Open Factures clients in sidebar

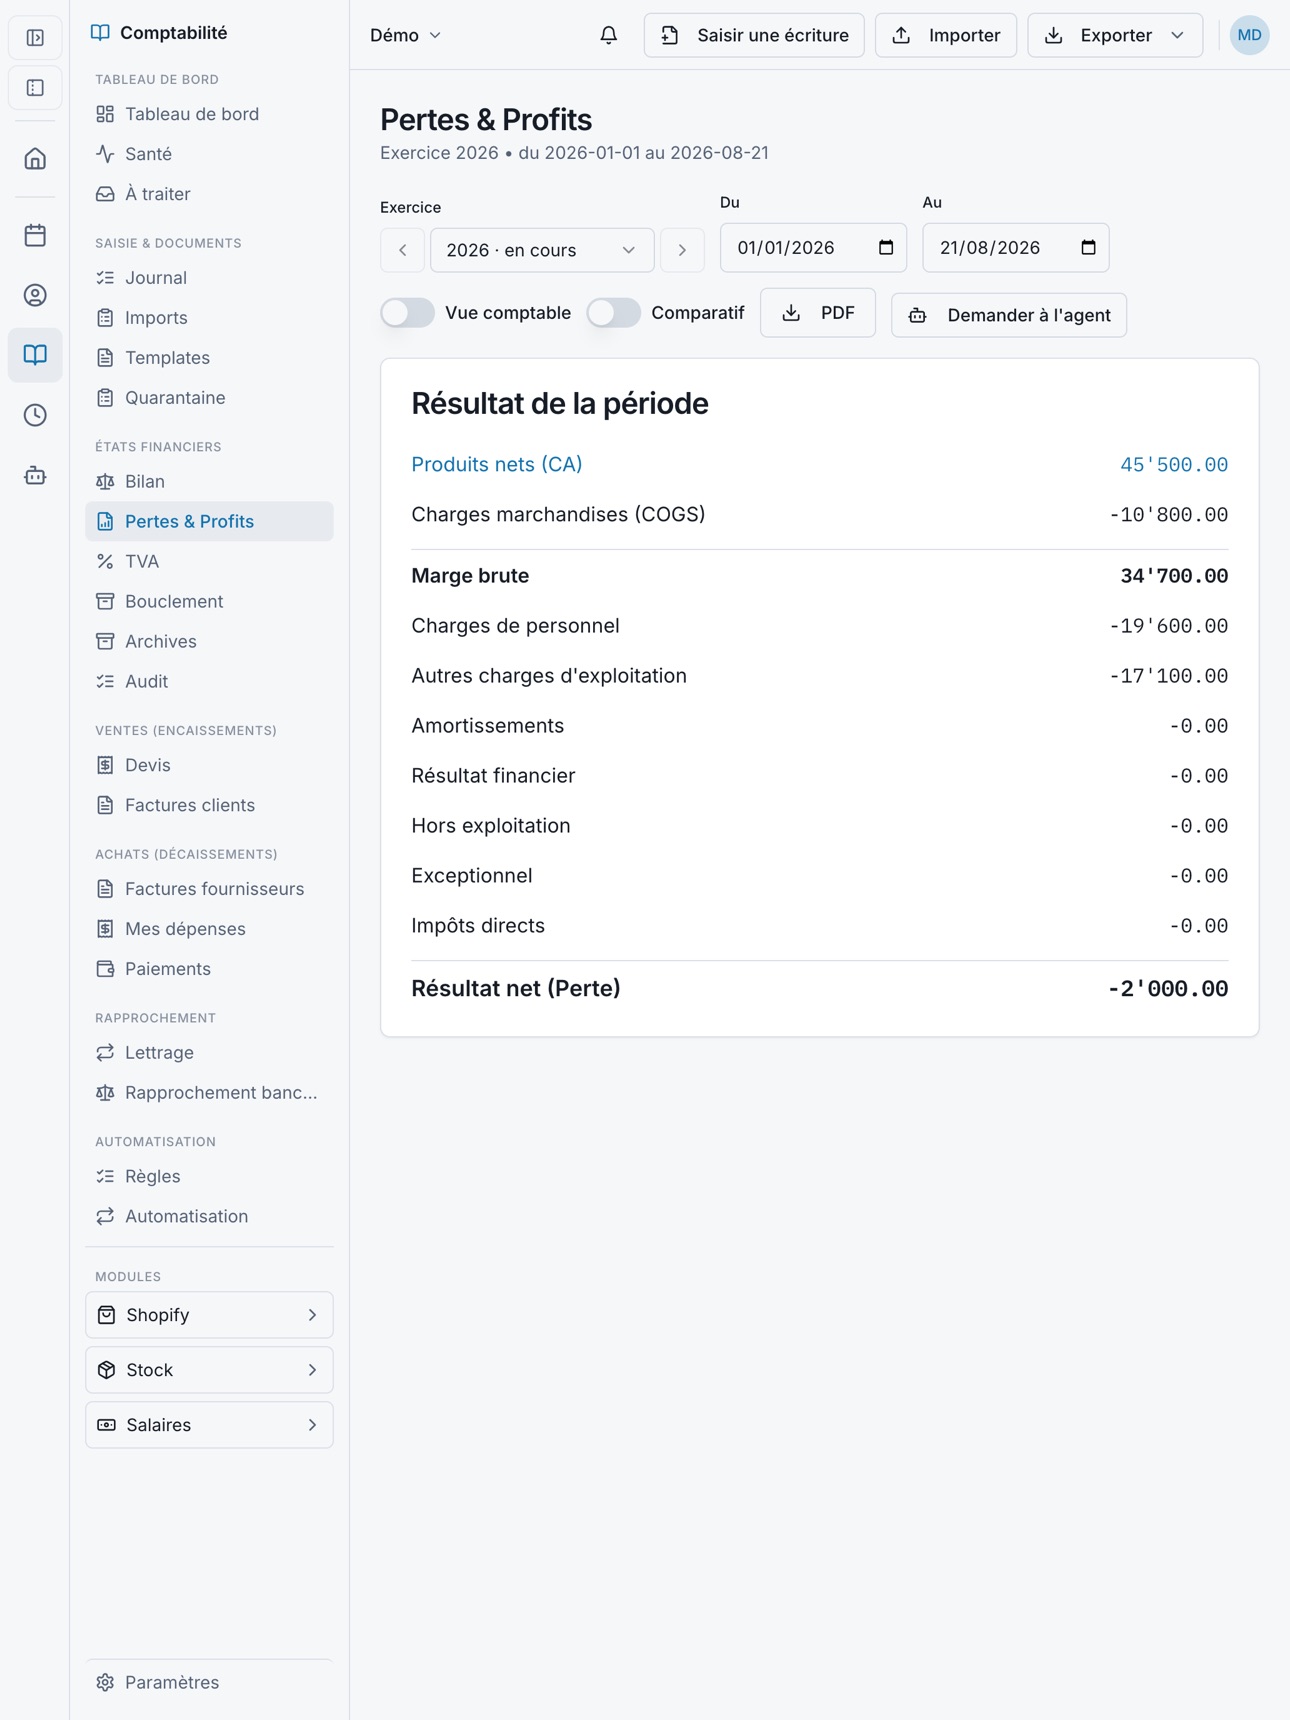209,805
